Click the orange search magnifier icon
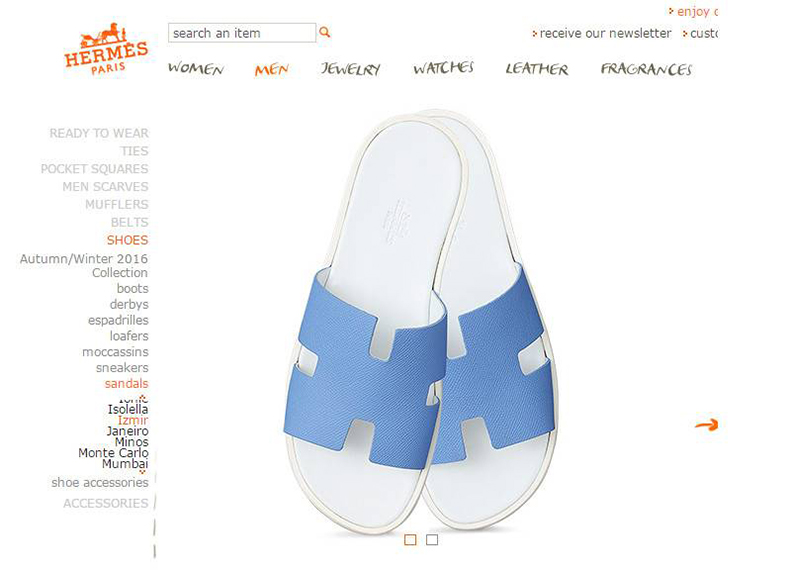Viewport: 792px width, 570px height. tap(325, 32)
